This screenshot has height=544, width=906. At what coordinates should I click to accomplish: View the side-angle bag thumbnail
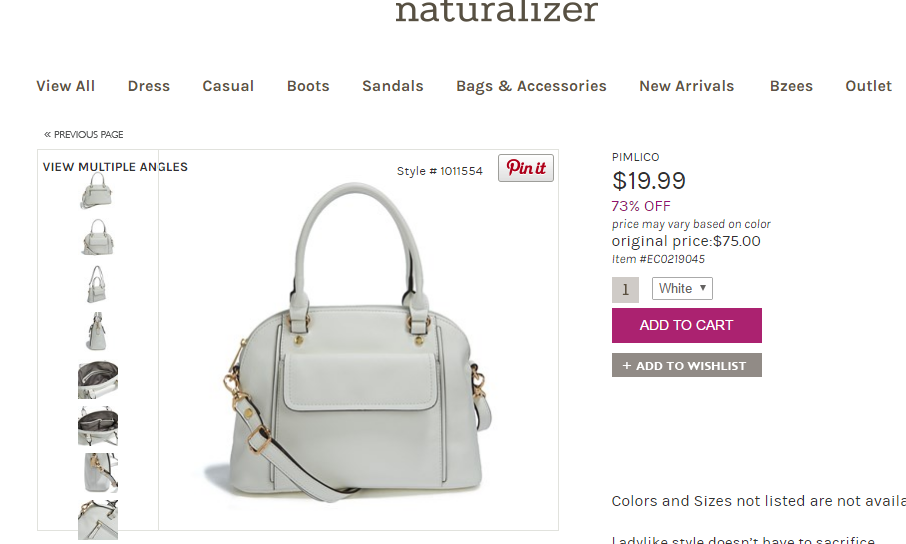point(97,331)
